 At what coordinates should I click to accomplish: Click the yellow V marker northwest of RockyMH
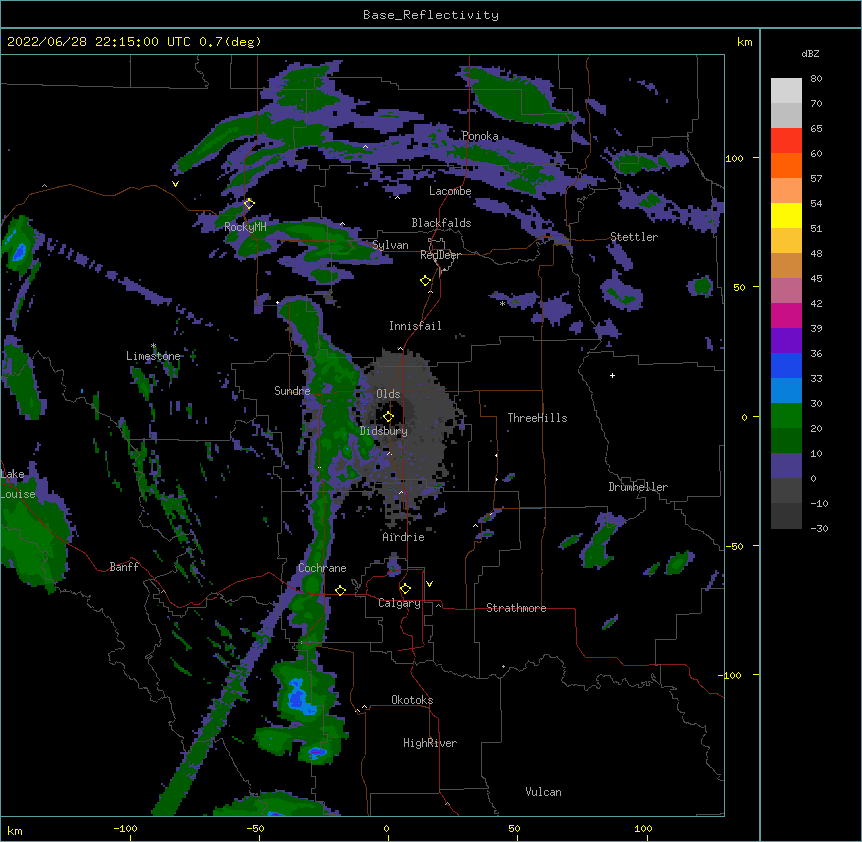coord(175,184)
